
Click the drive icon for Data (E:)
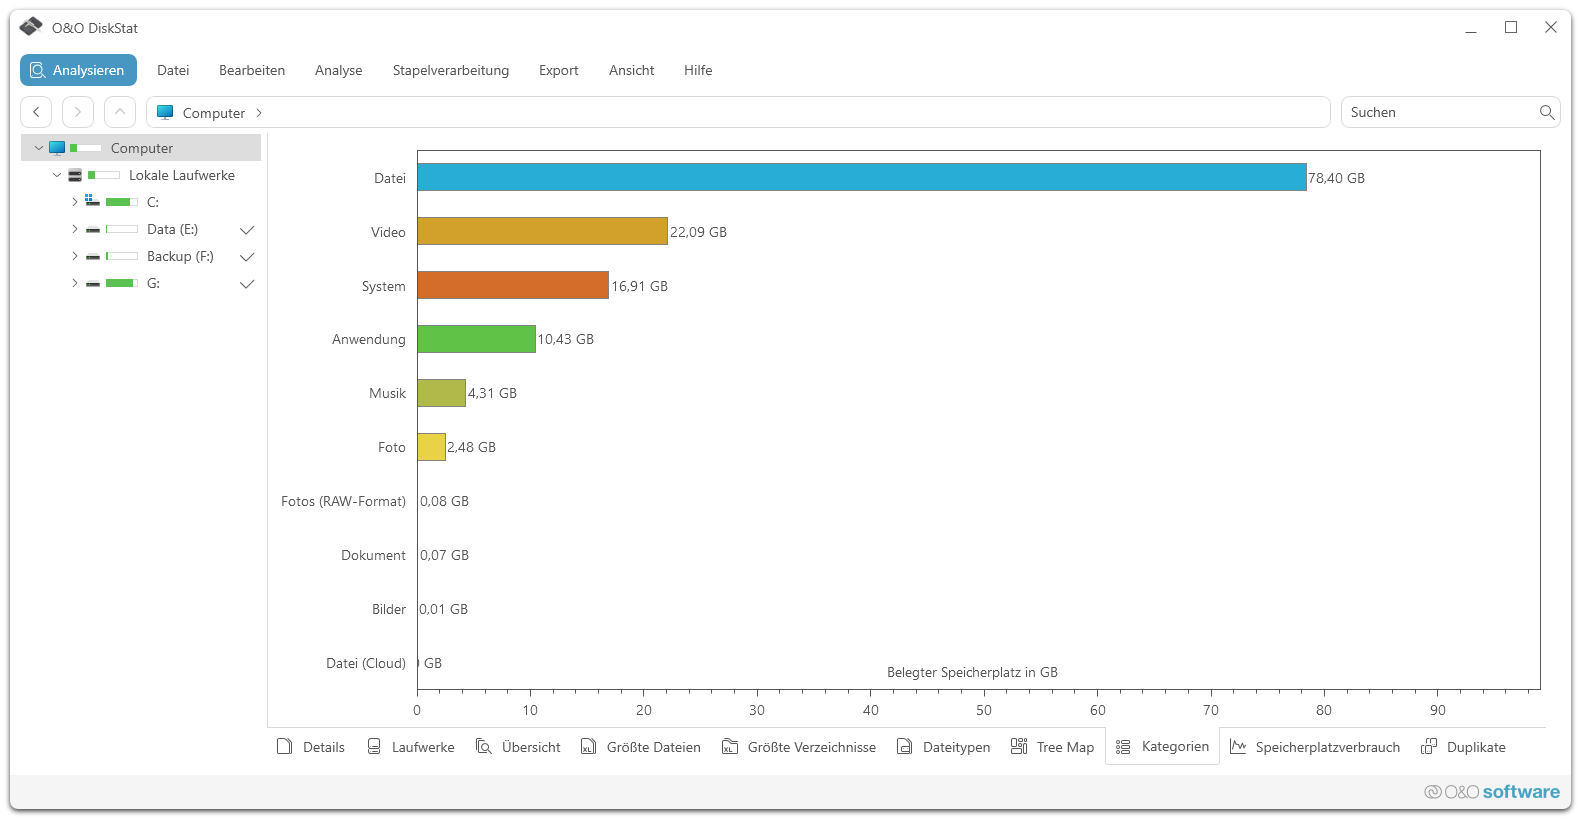[93, 230]
